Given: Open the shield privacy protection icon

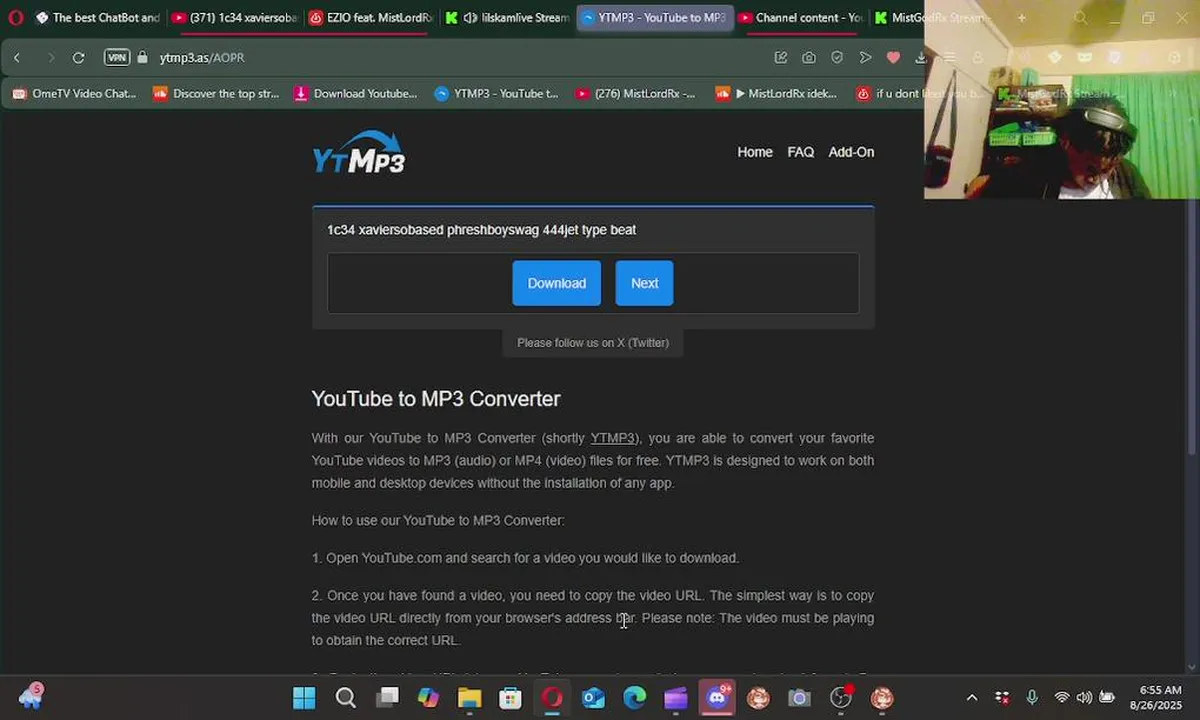Looking at the screenshot, I should [x=837, y=58].
